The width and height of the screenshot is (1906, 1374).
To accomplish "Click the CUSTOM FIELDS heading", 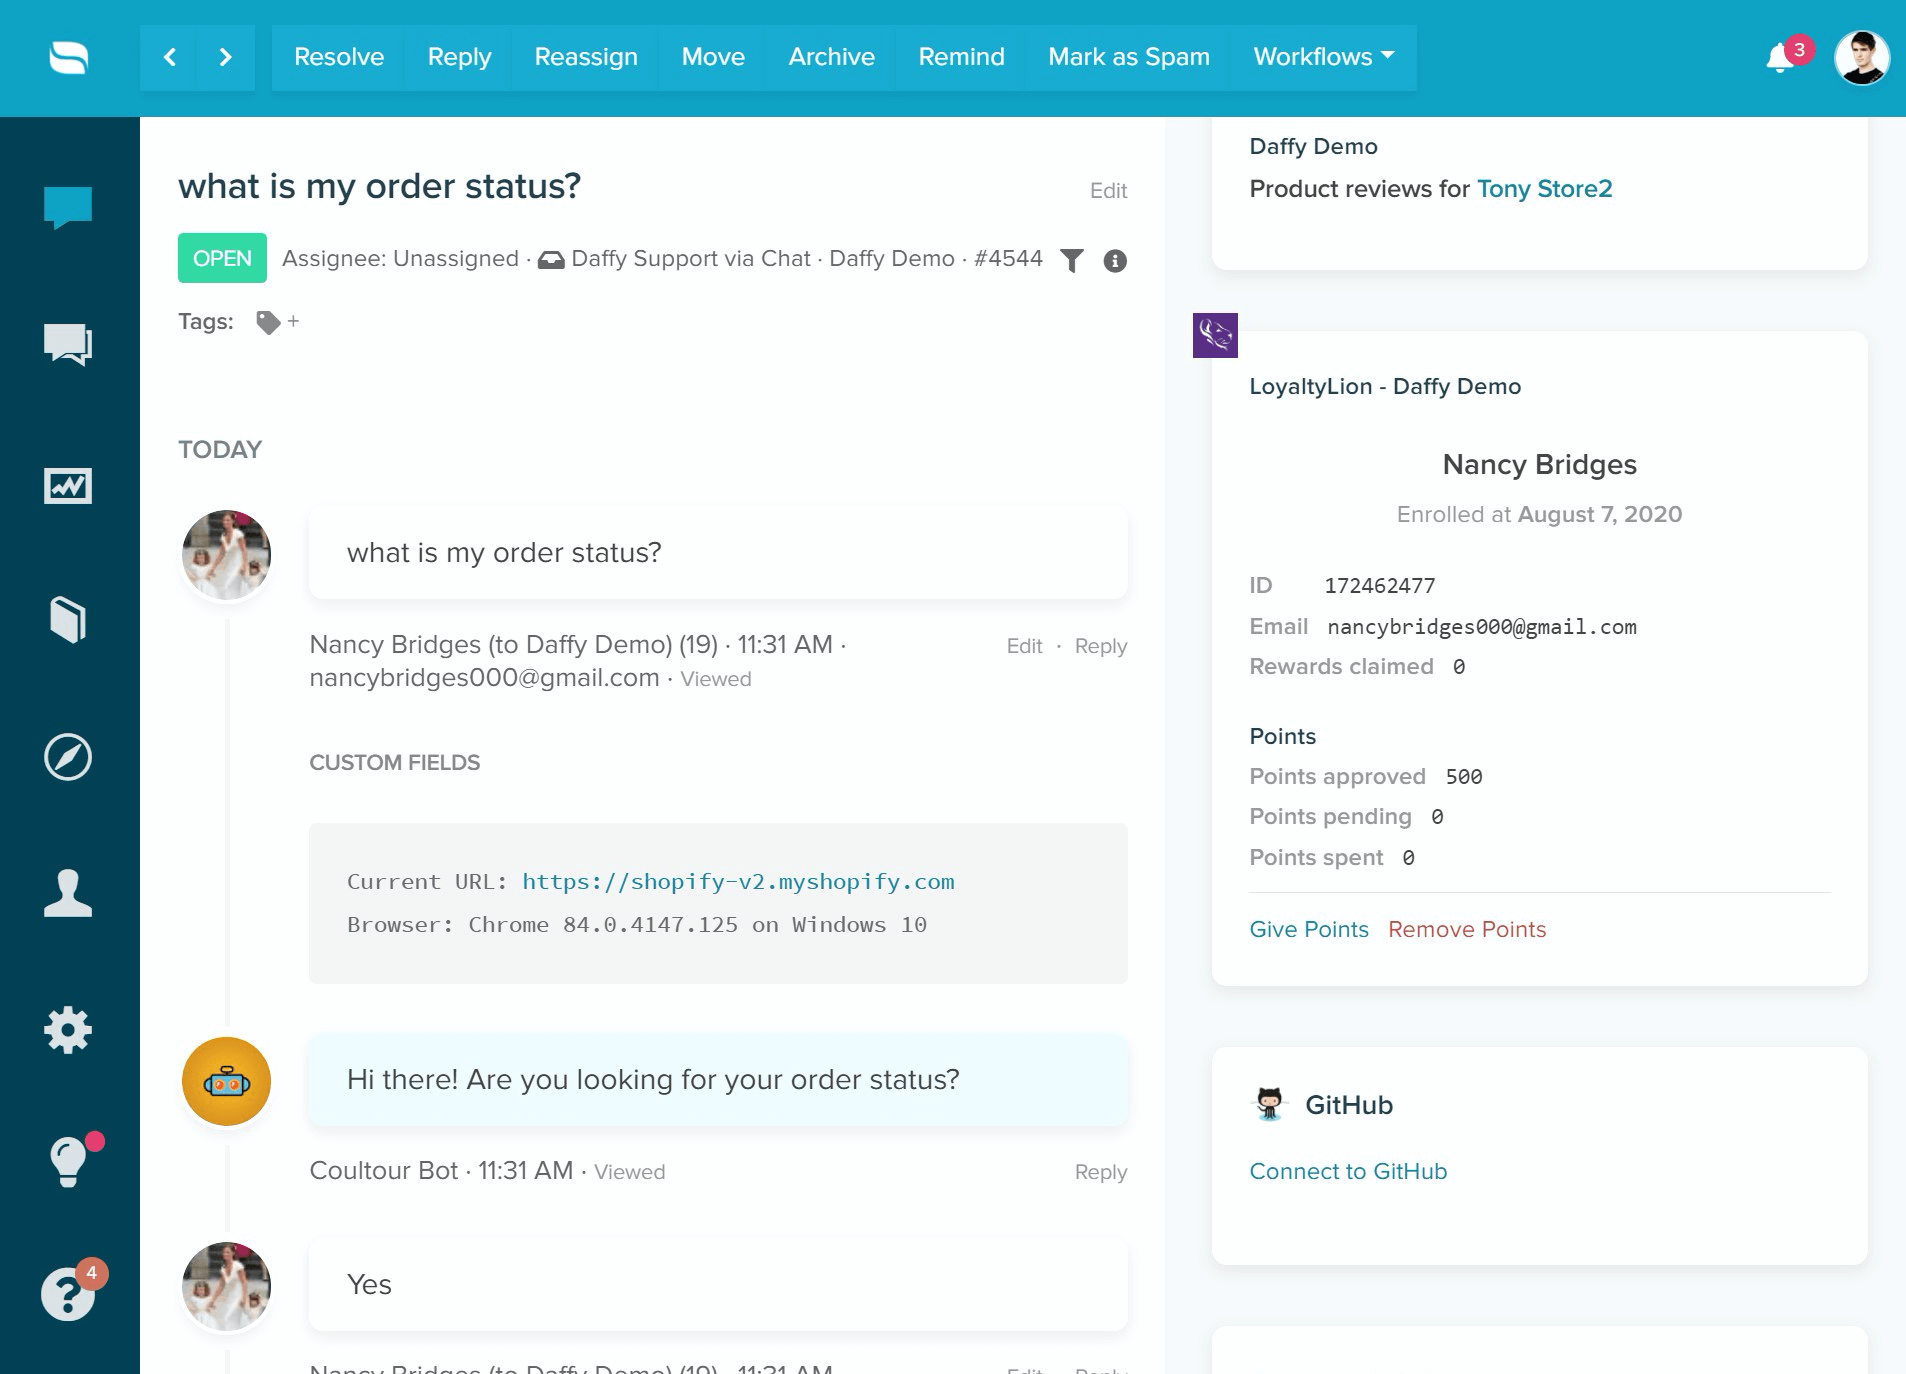I will tap(394, 763).
